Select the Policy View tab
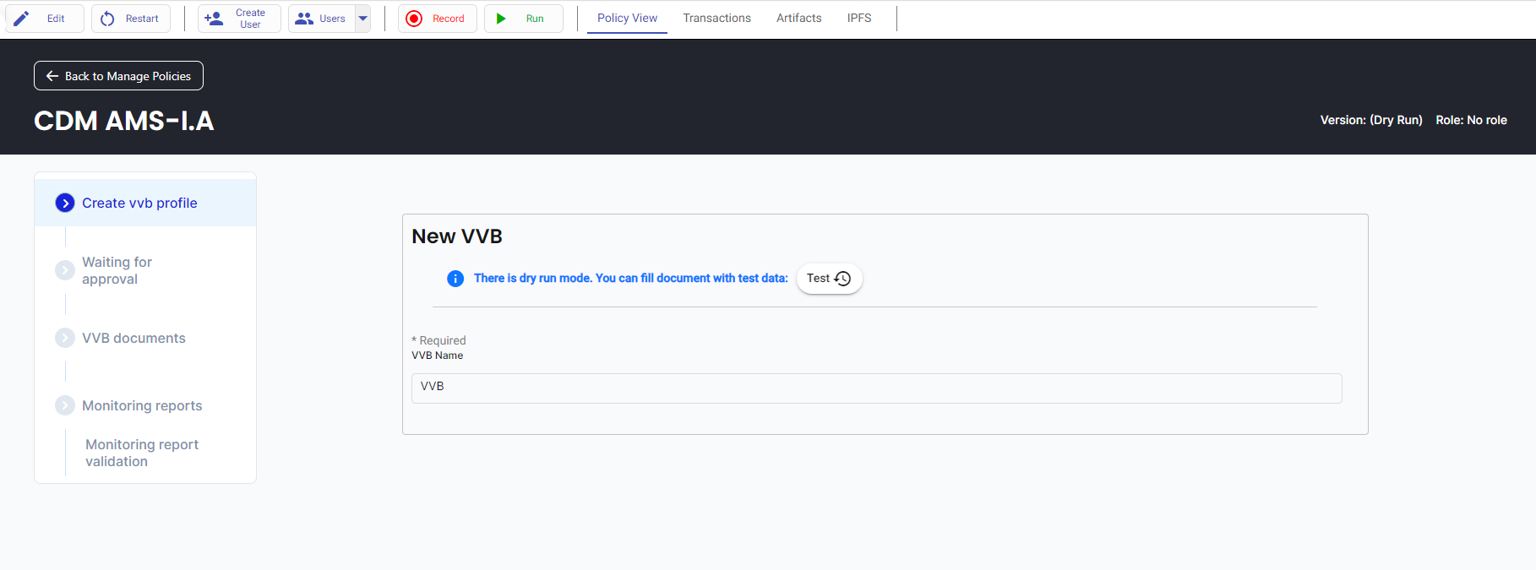 627,18
